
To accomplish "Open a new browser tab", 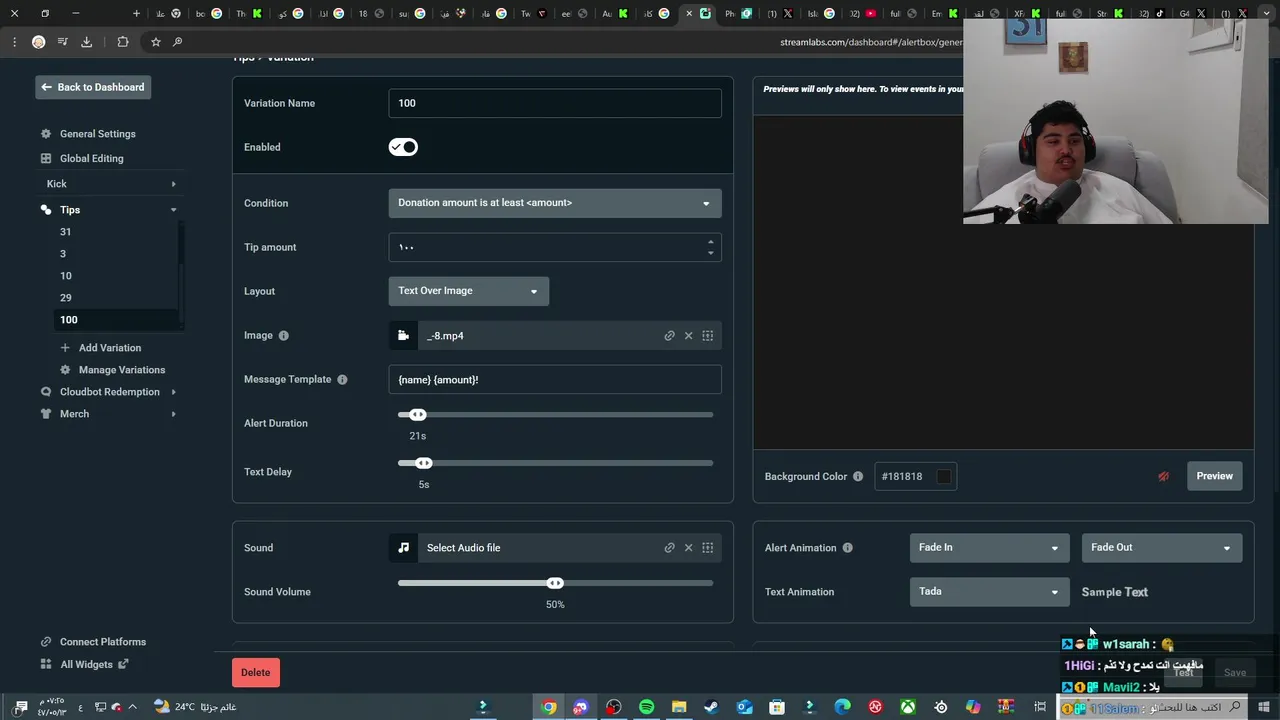I will (136, 14).
